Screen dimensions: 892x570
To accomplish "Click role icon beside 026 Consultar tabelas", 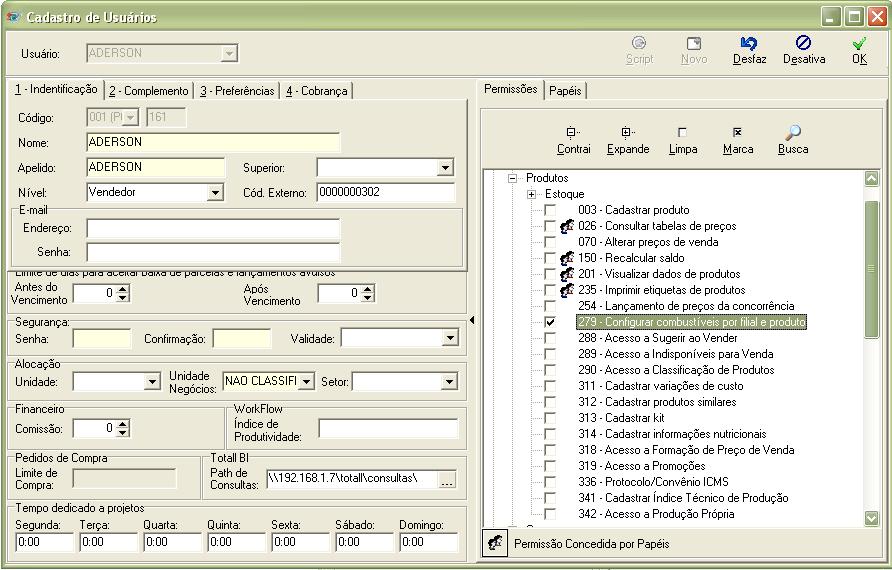I will [567, 226].
